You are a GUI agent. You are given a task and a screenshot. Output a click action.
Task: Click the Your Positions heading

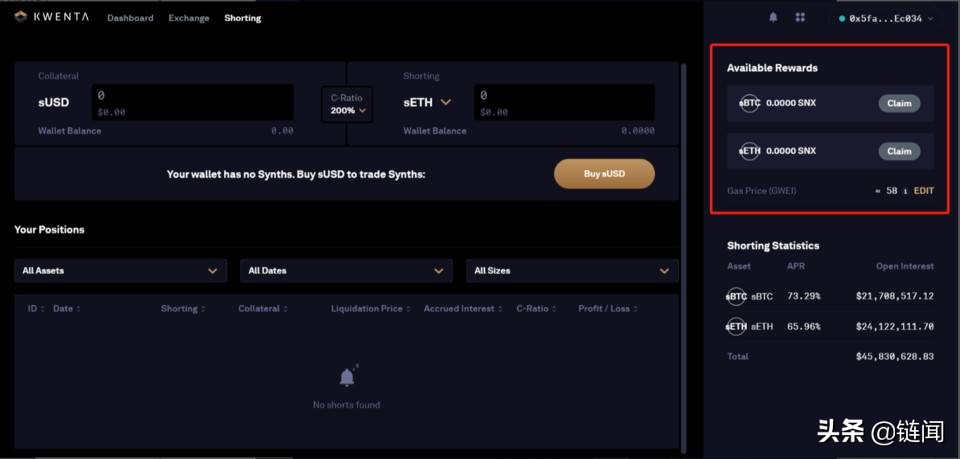coord(50,230)
